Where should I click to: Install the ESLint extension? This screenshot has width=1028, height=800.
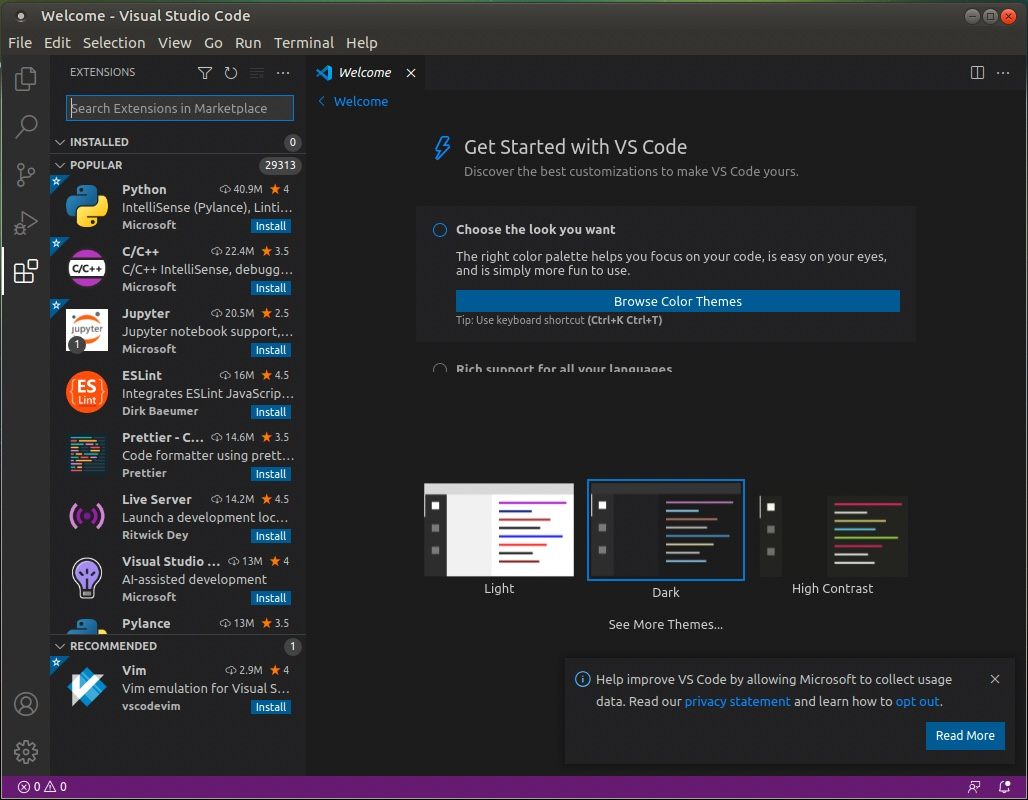[x=271, y=412]
